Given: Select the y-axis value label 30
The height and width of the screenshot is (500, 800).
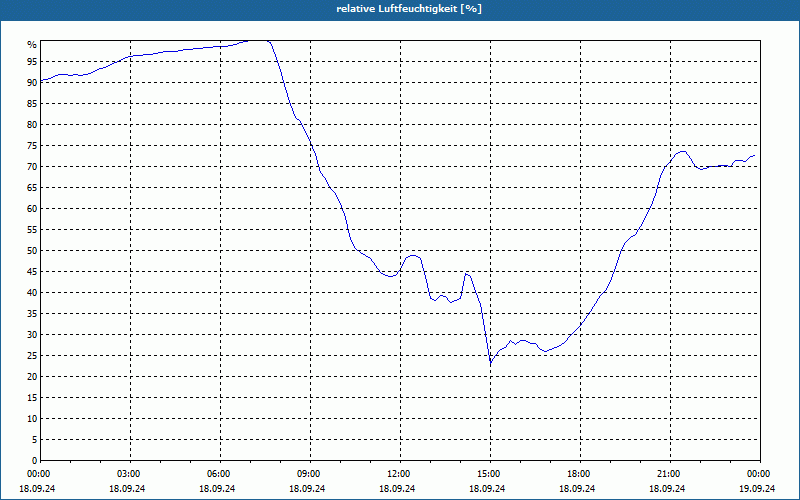Looking at the screenshot, I should click(32, 335).
